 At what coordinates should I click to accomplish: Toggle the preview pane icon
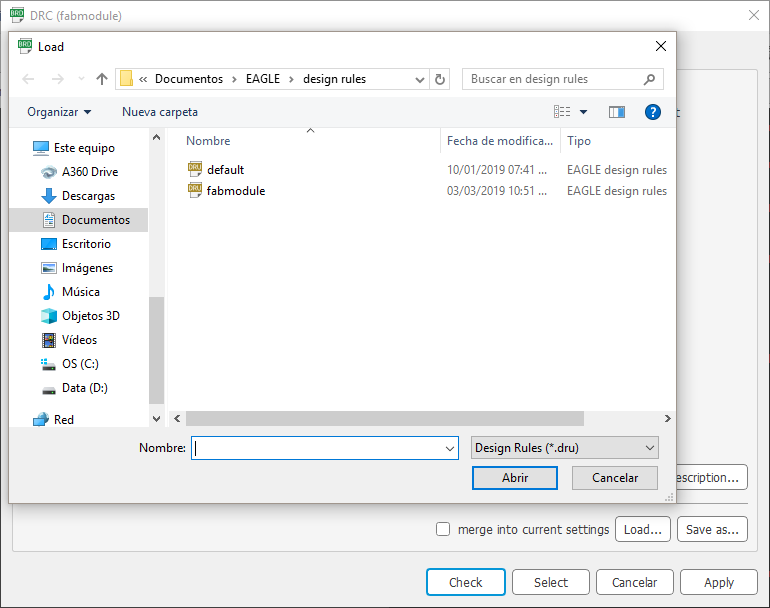(617, 112)
